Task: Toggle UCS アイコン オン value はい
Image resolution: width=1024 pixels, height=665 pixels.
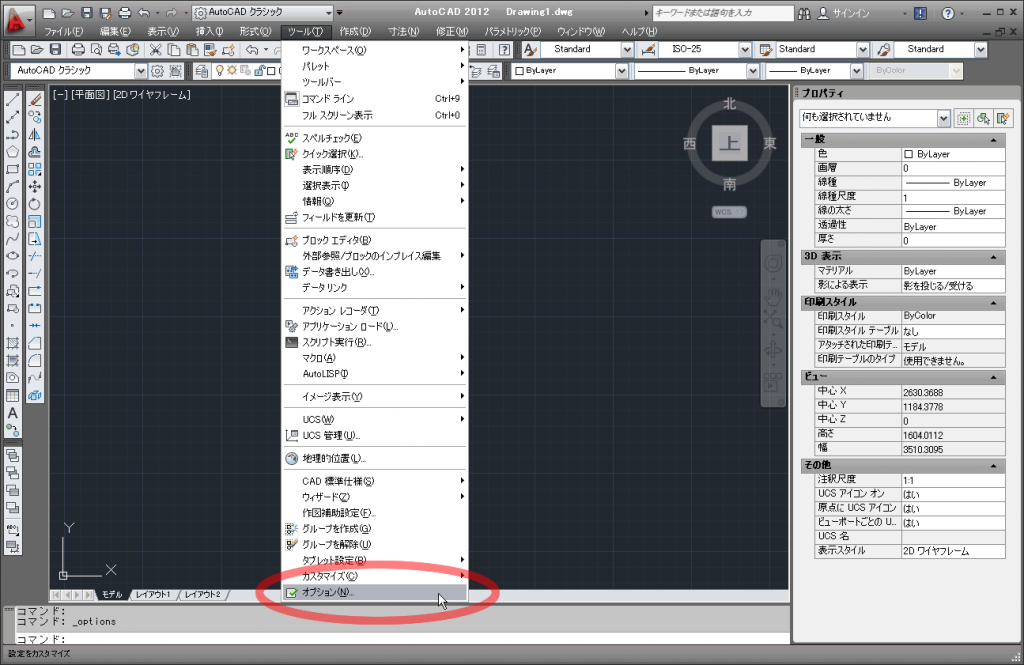Action: (953, 494)
